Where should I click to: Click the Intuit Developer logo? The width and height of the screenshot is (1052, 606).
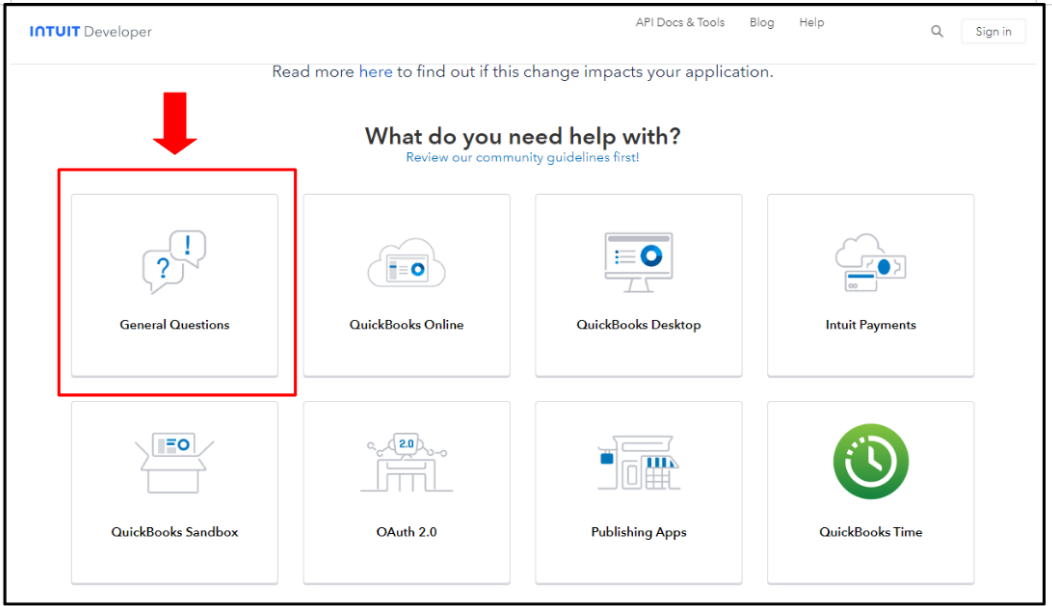point(91,32)
